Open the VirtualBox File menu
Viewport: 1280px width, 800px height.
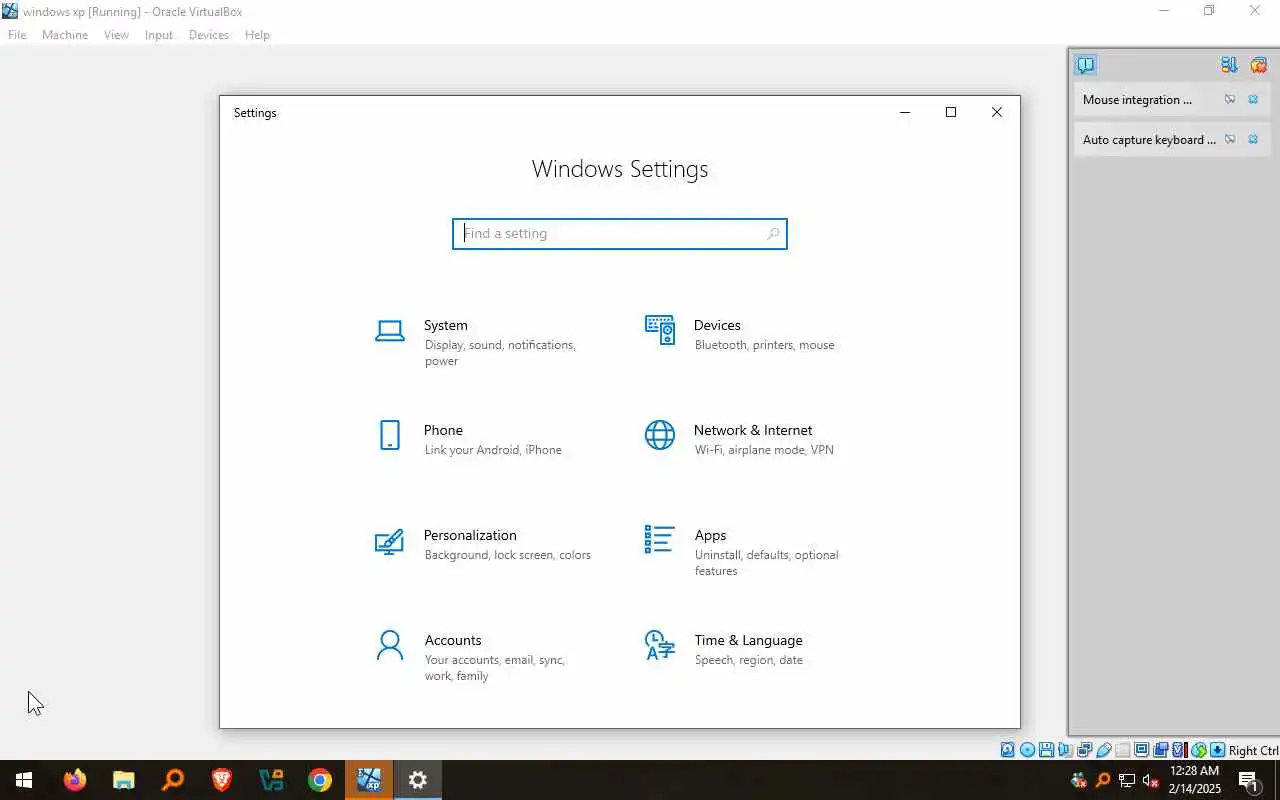pos(17,35)
